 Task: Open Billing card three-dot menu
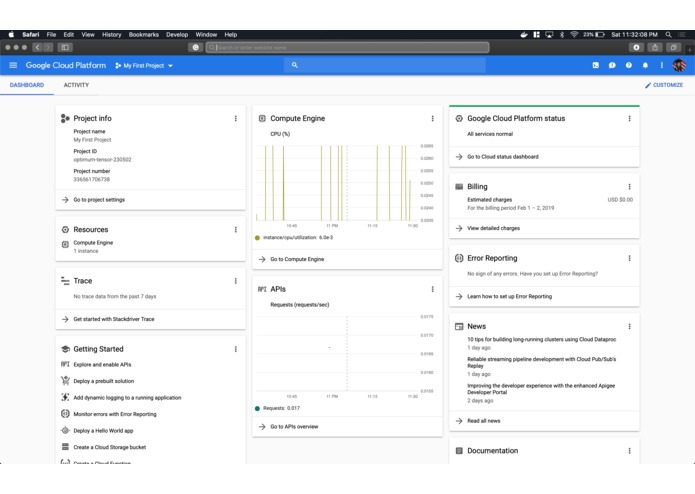pos(629,187)
